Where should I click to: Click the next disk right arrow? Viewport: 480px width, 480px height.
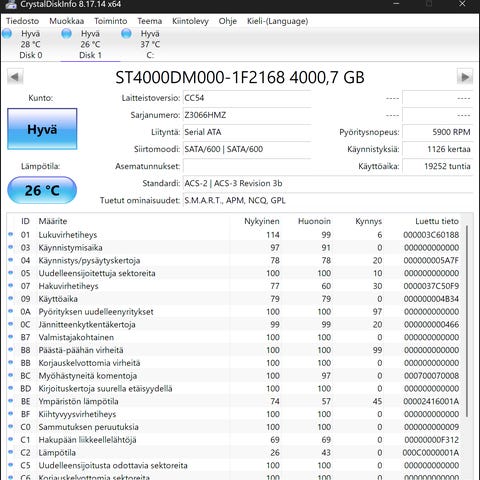point(465,77)
